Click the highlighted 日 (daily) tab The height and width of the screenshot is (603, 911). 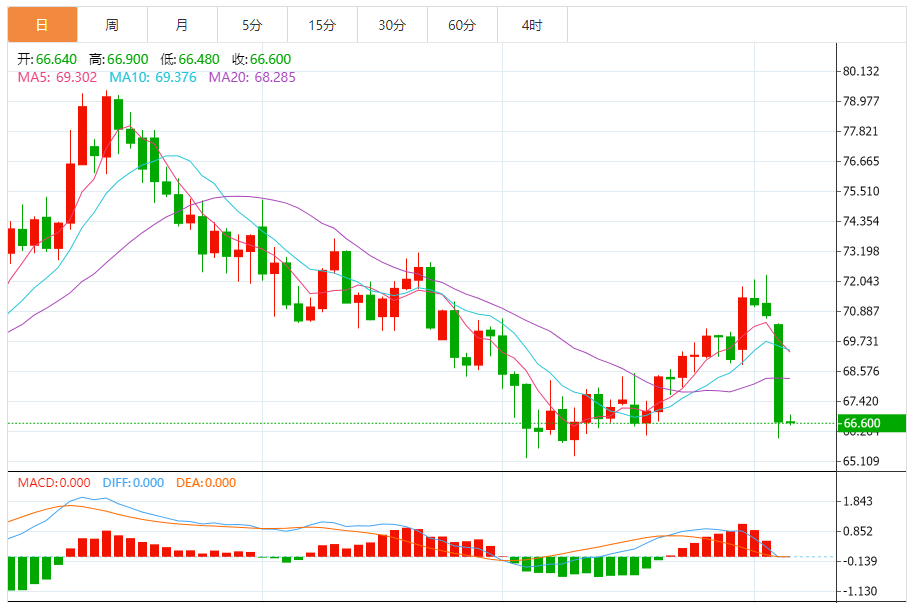pos(40,23)
